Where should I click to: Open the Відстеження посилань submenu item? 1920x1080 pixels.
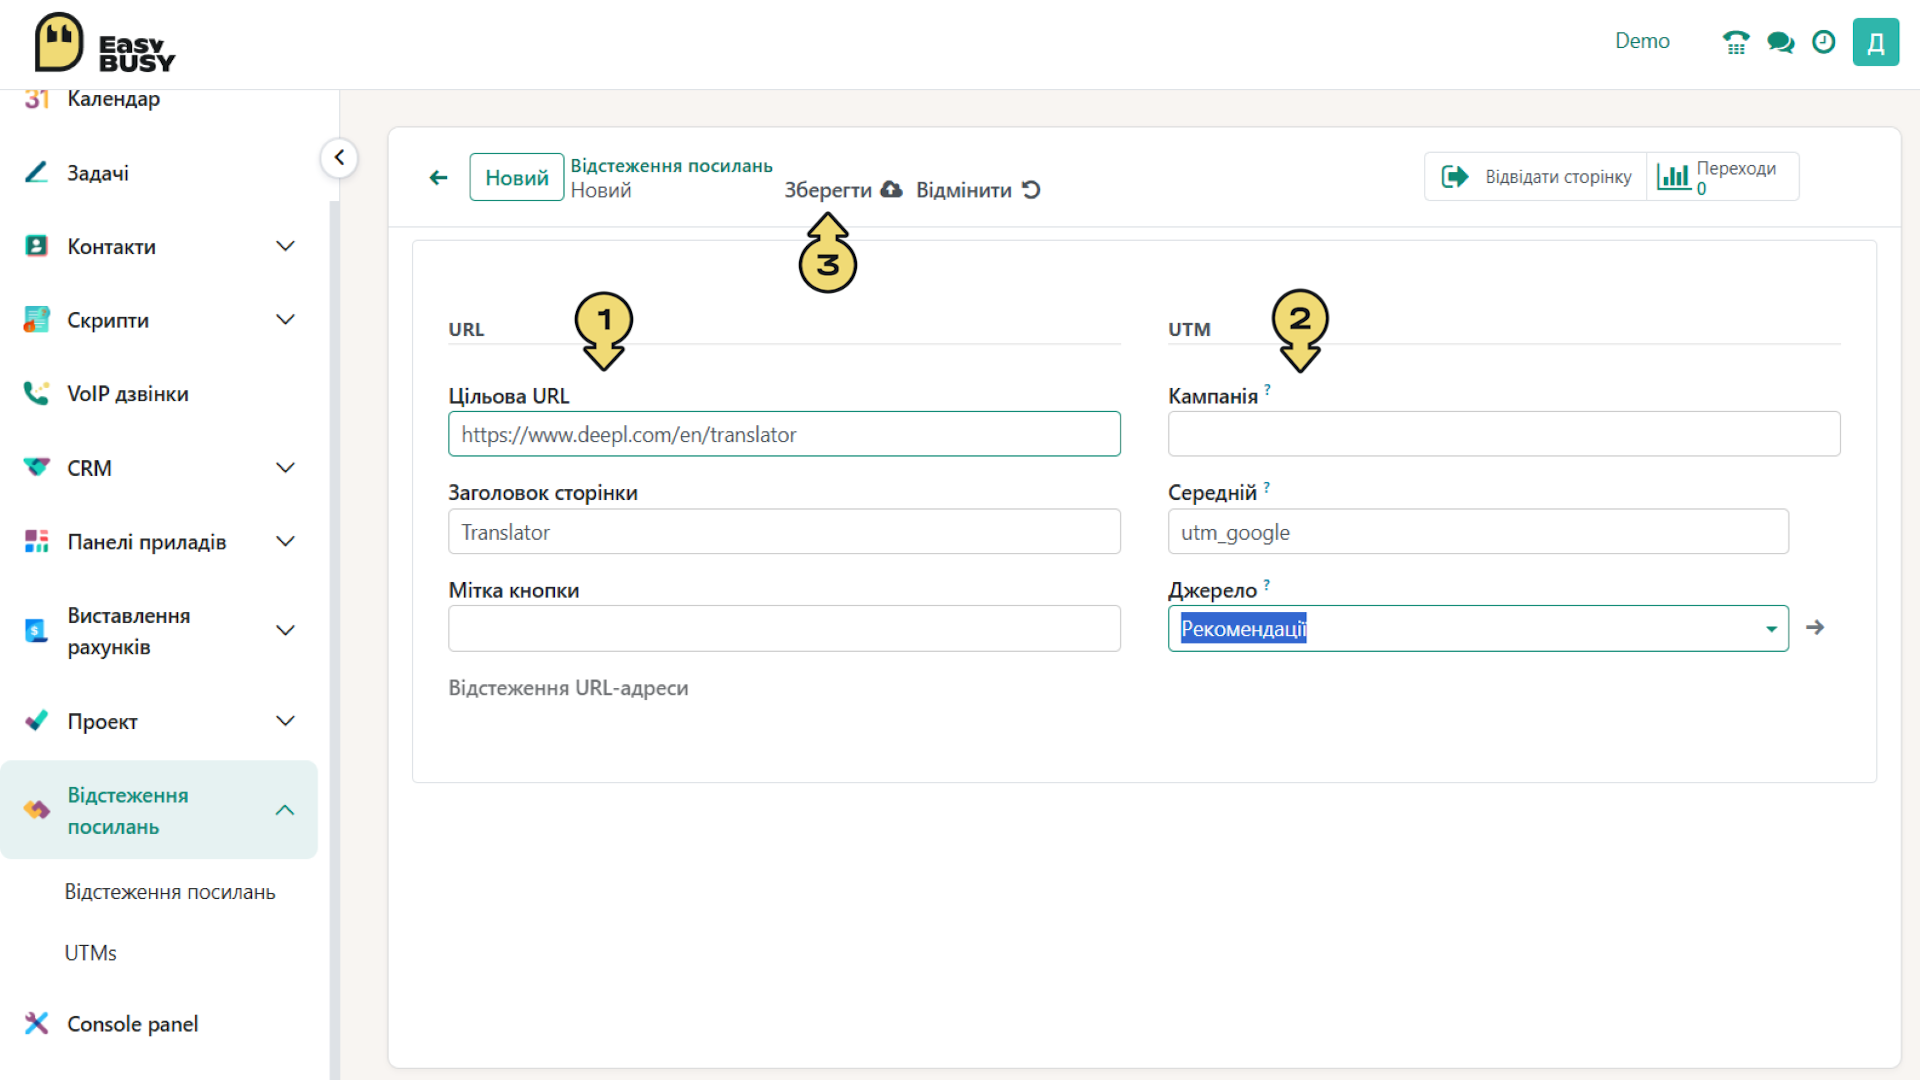pos(170,892)
